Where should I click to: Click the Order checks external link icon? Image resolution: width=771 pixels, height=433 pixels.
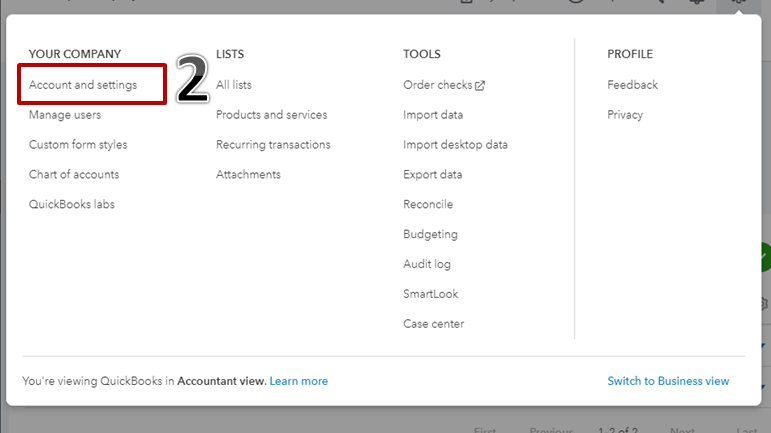point(480,86)
